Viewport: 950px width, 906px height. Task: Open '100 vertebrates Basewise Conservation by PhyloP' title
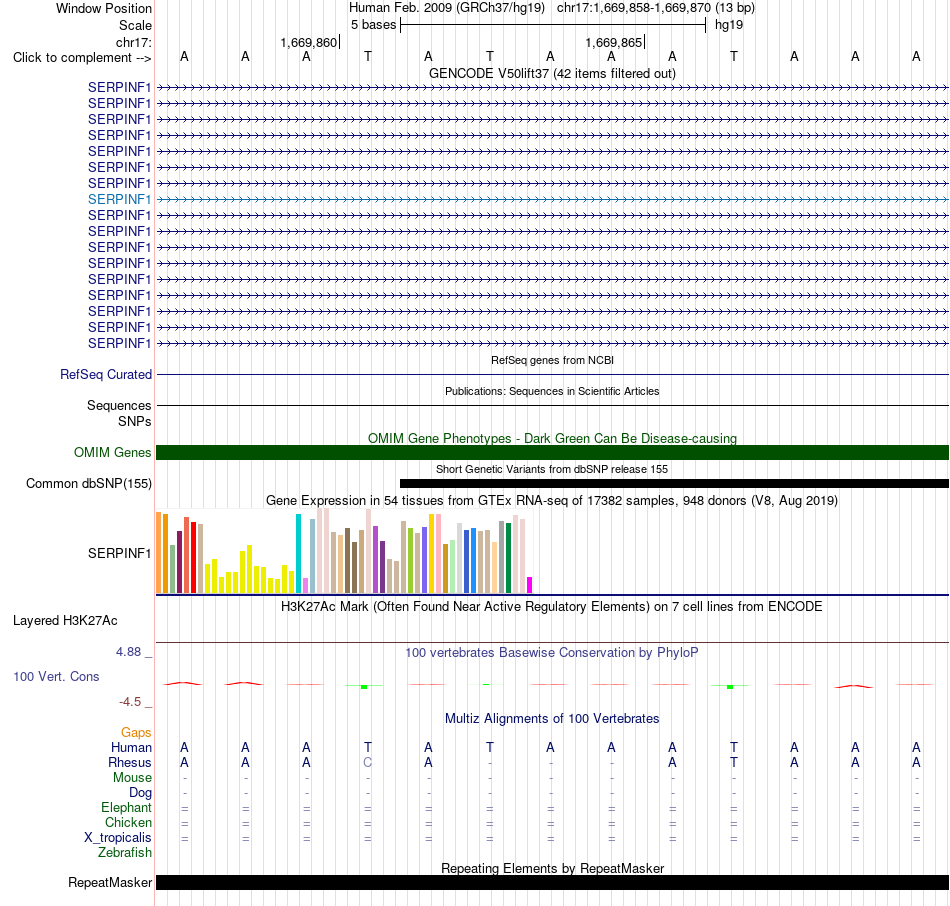pos(552,653)
